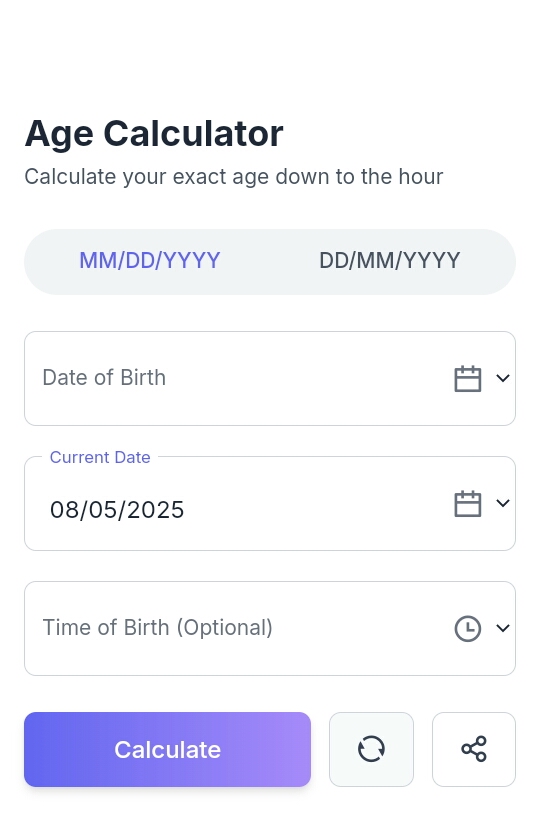
Task: Click the subtitle about exact age
Action: (234, 177)
